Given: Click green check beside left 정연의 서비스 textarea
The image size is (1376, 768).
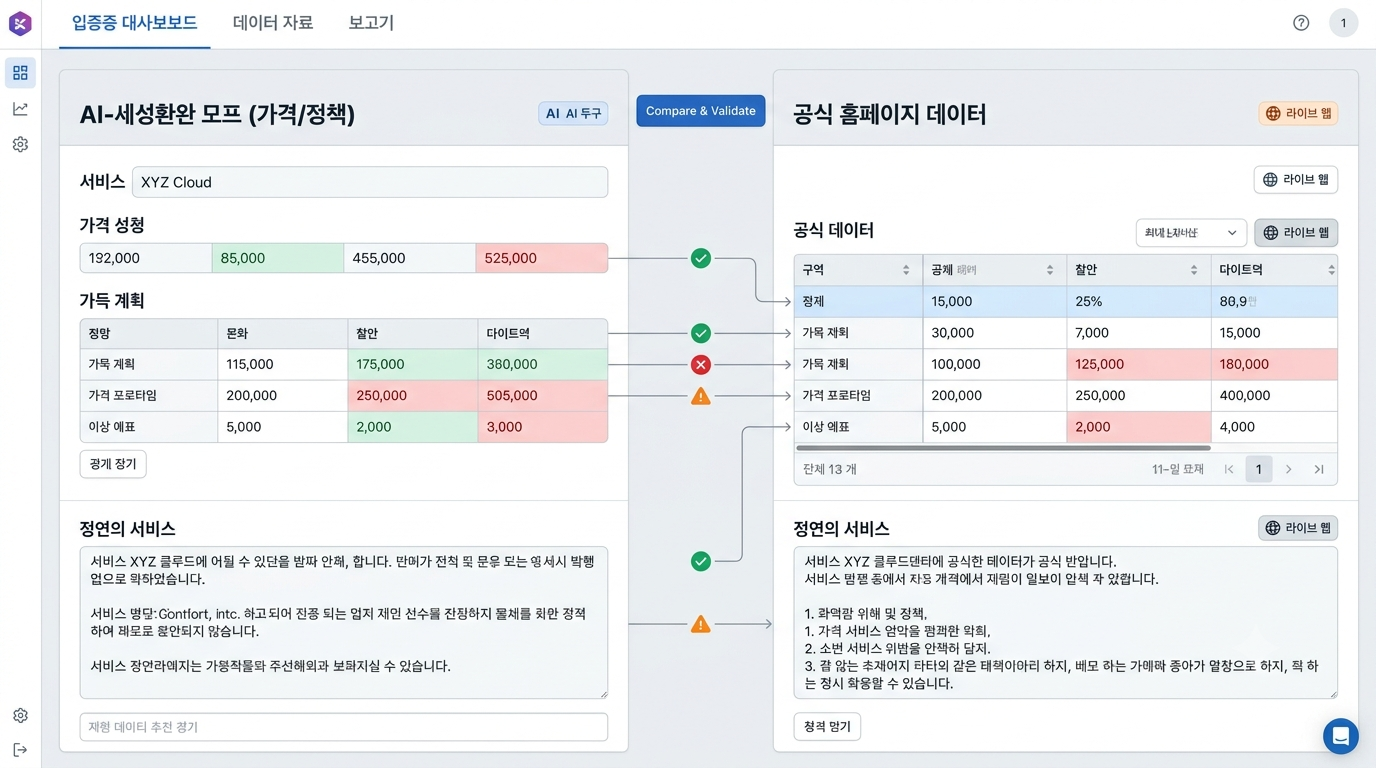Looking at the screenshot, I should pyautogui.click(x=701, y=562).
